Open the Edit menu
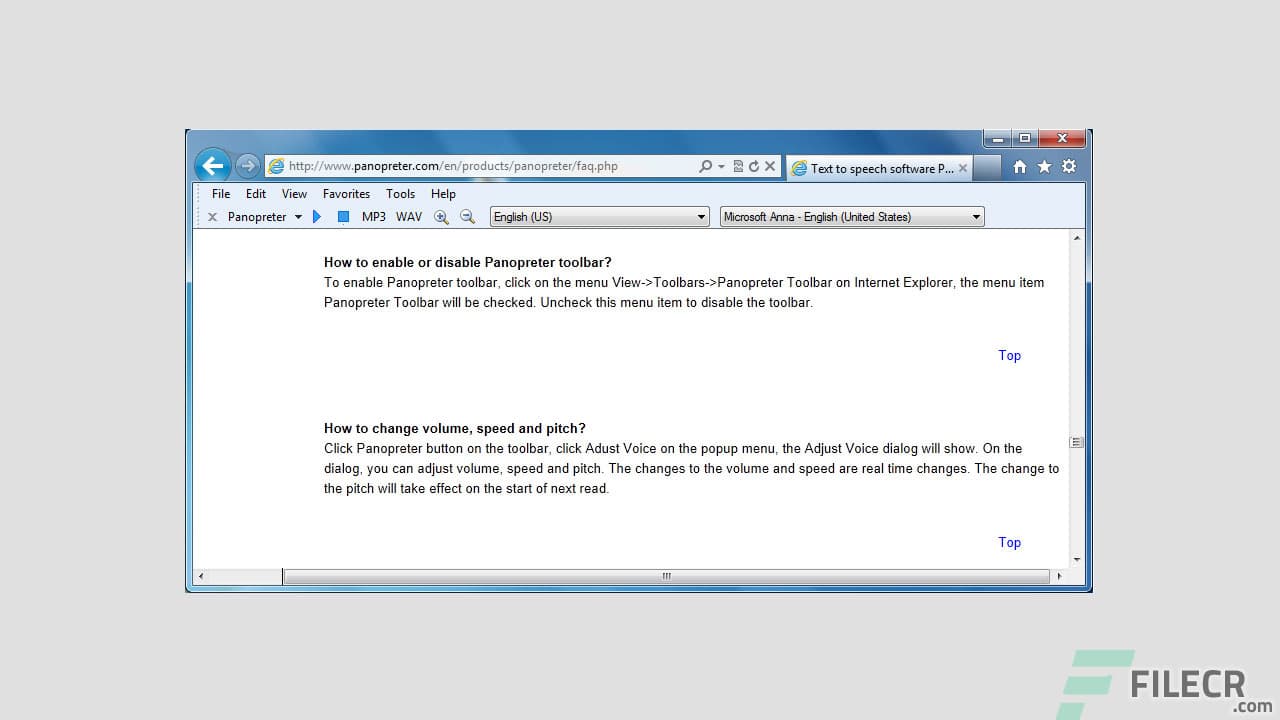 [x=256, y=194]
